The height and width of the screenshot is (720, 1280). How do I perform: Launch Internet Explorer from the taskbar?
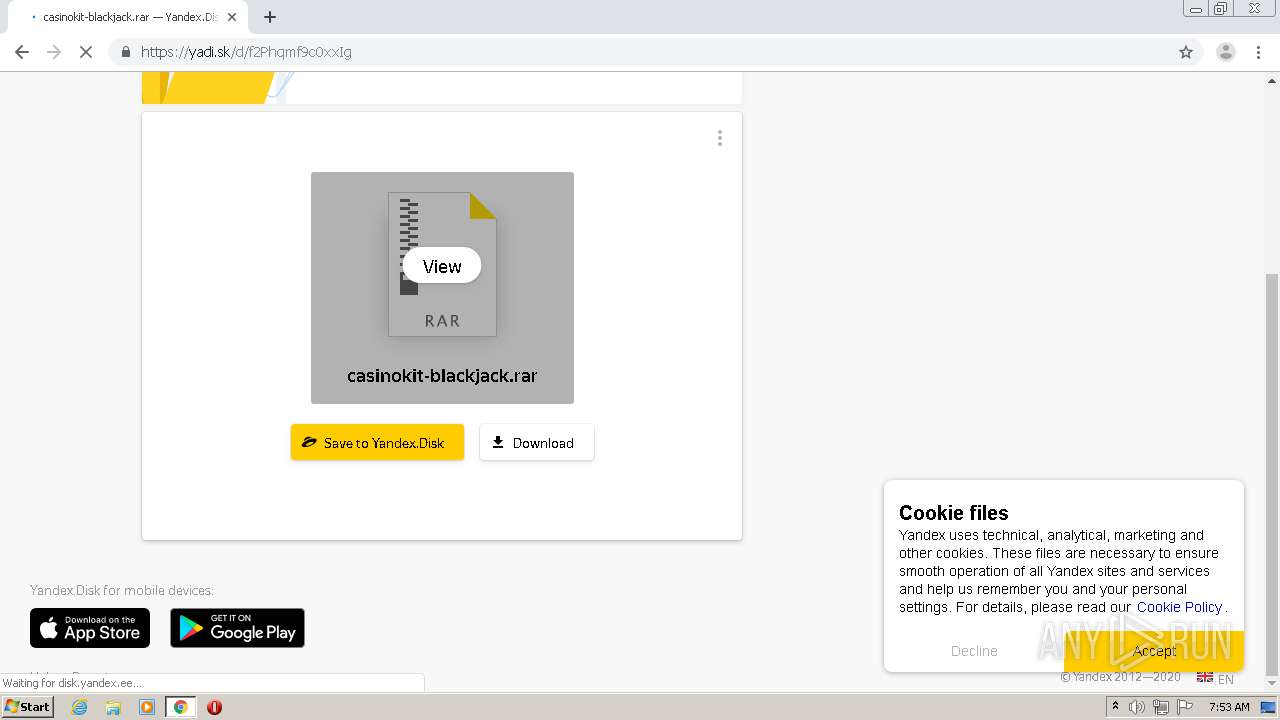79,707
